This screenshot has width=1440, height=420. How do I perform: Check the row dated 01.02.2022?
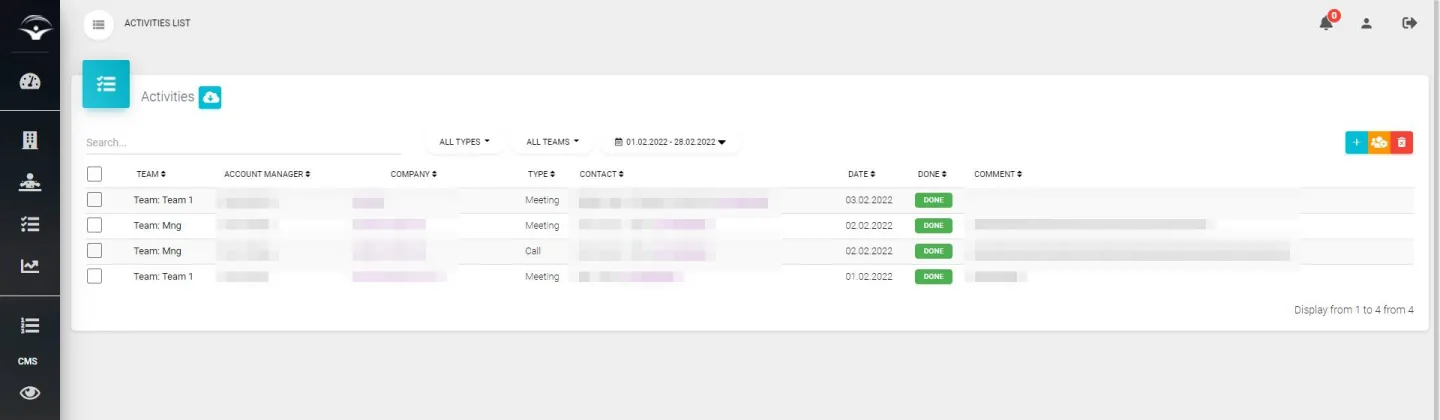point(95,276)
